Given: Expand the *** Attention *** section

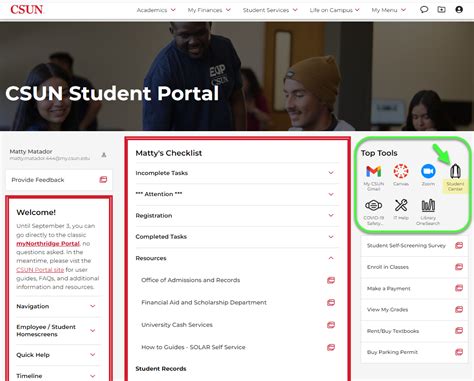Looking at the screenshot, I should tap(237, 194).
